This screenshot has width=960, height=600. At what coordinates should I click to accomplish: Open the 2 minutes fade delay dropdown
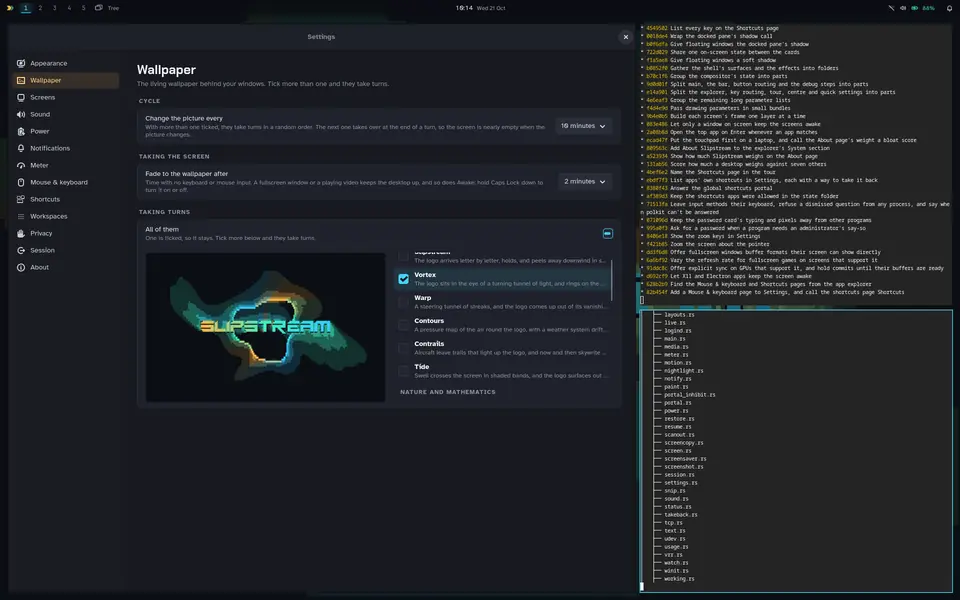584,182
